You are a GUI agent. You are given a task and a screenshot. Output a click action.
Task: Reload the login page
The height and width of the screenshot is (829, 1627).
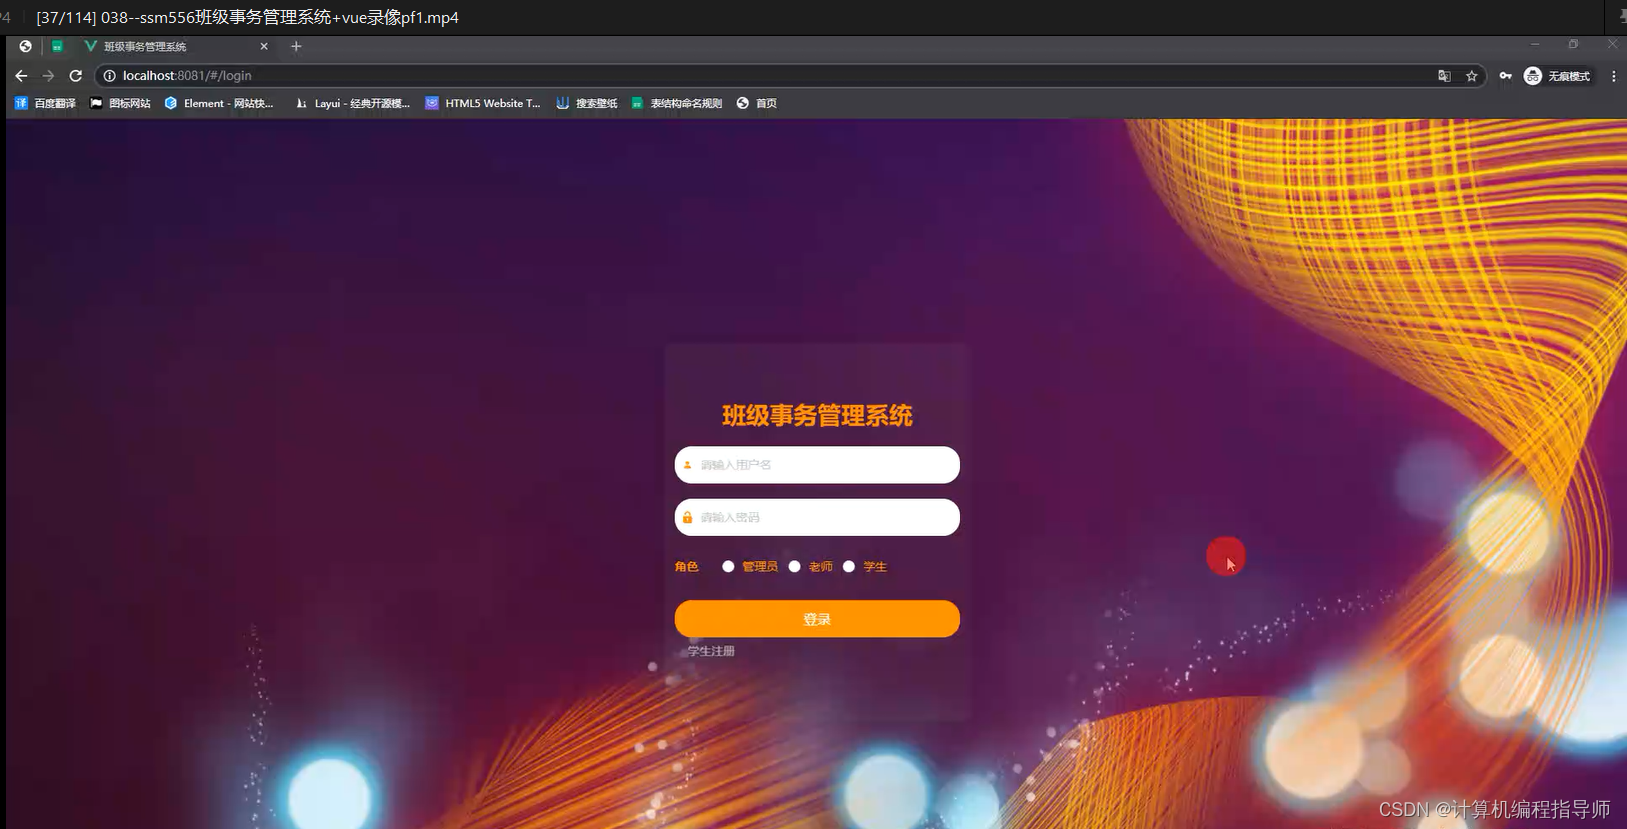point(75,76)
